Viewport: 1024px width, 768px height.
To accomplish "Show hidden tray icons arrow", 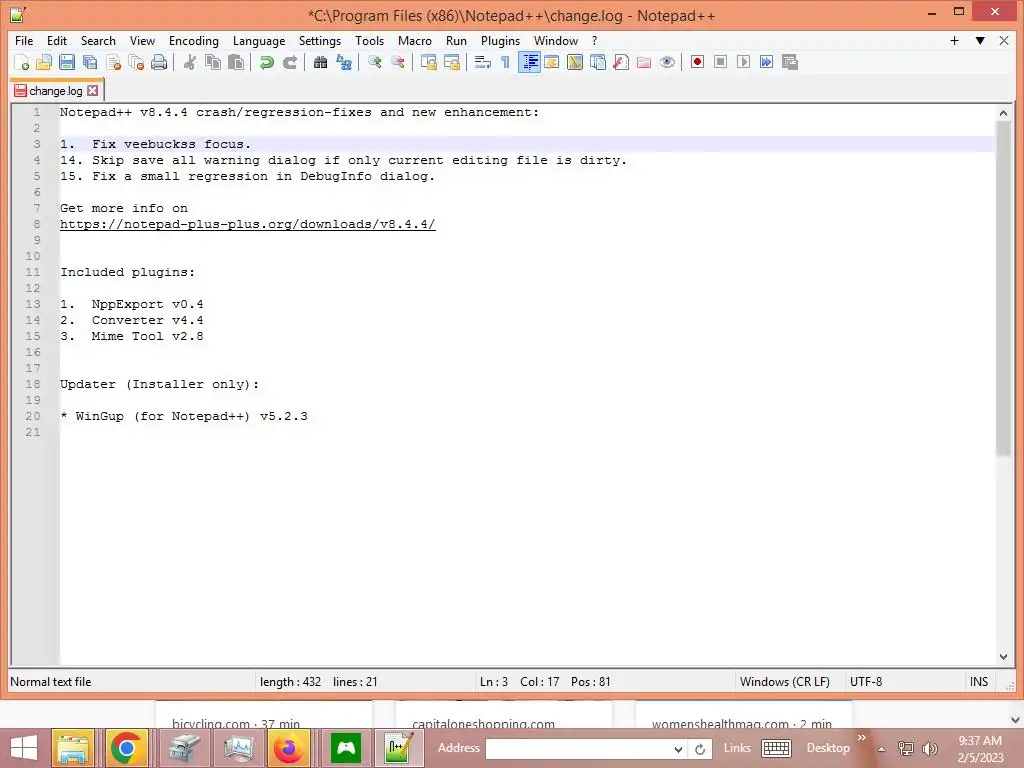I will pos(881,749).
